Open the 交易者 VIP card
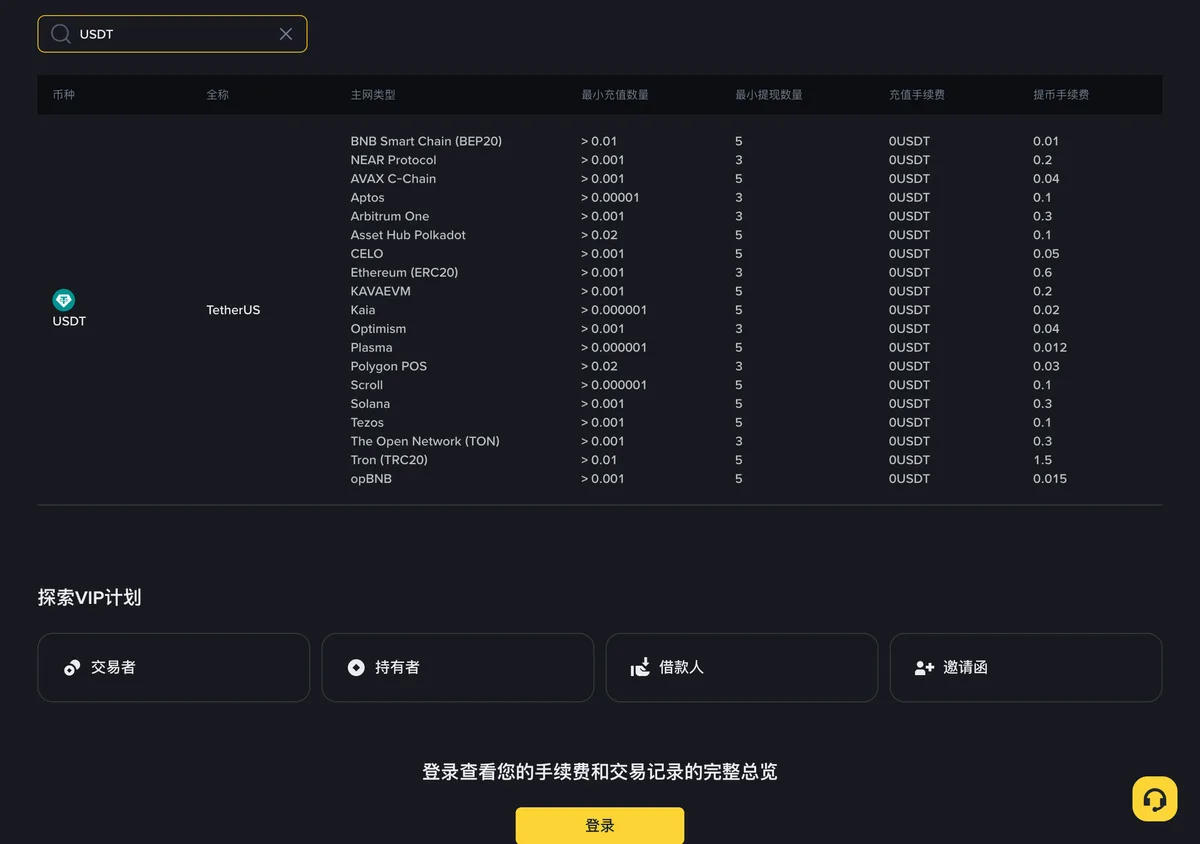 174,667
